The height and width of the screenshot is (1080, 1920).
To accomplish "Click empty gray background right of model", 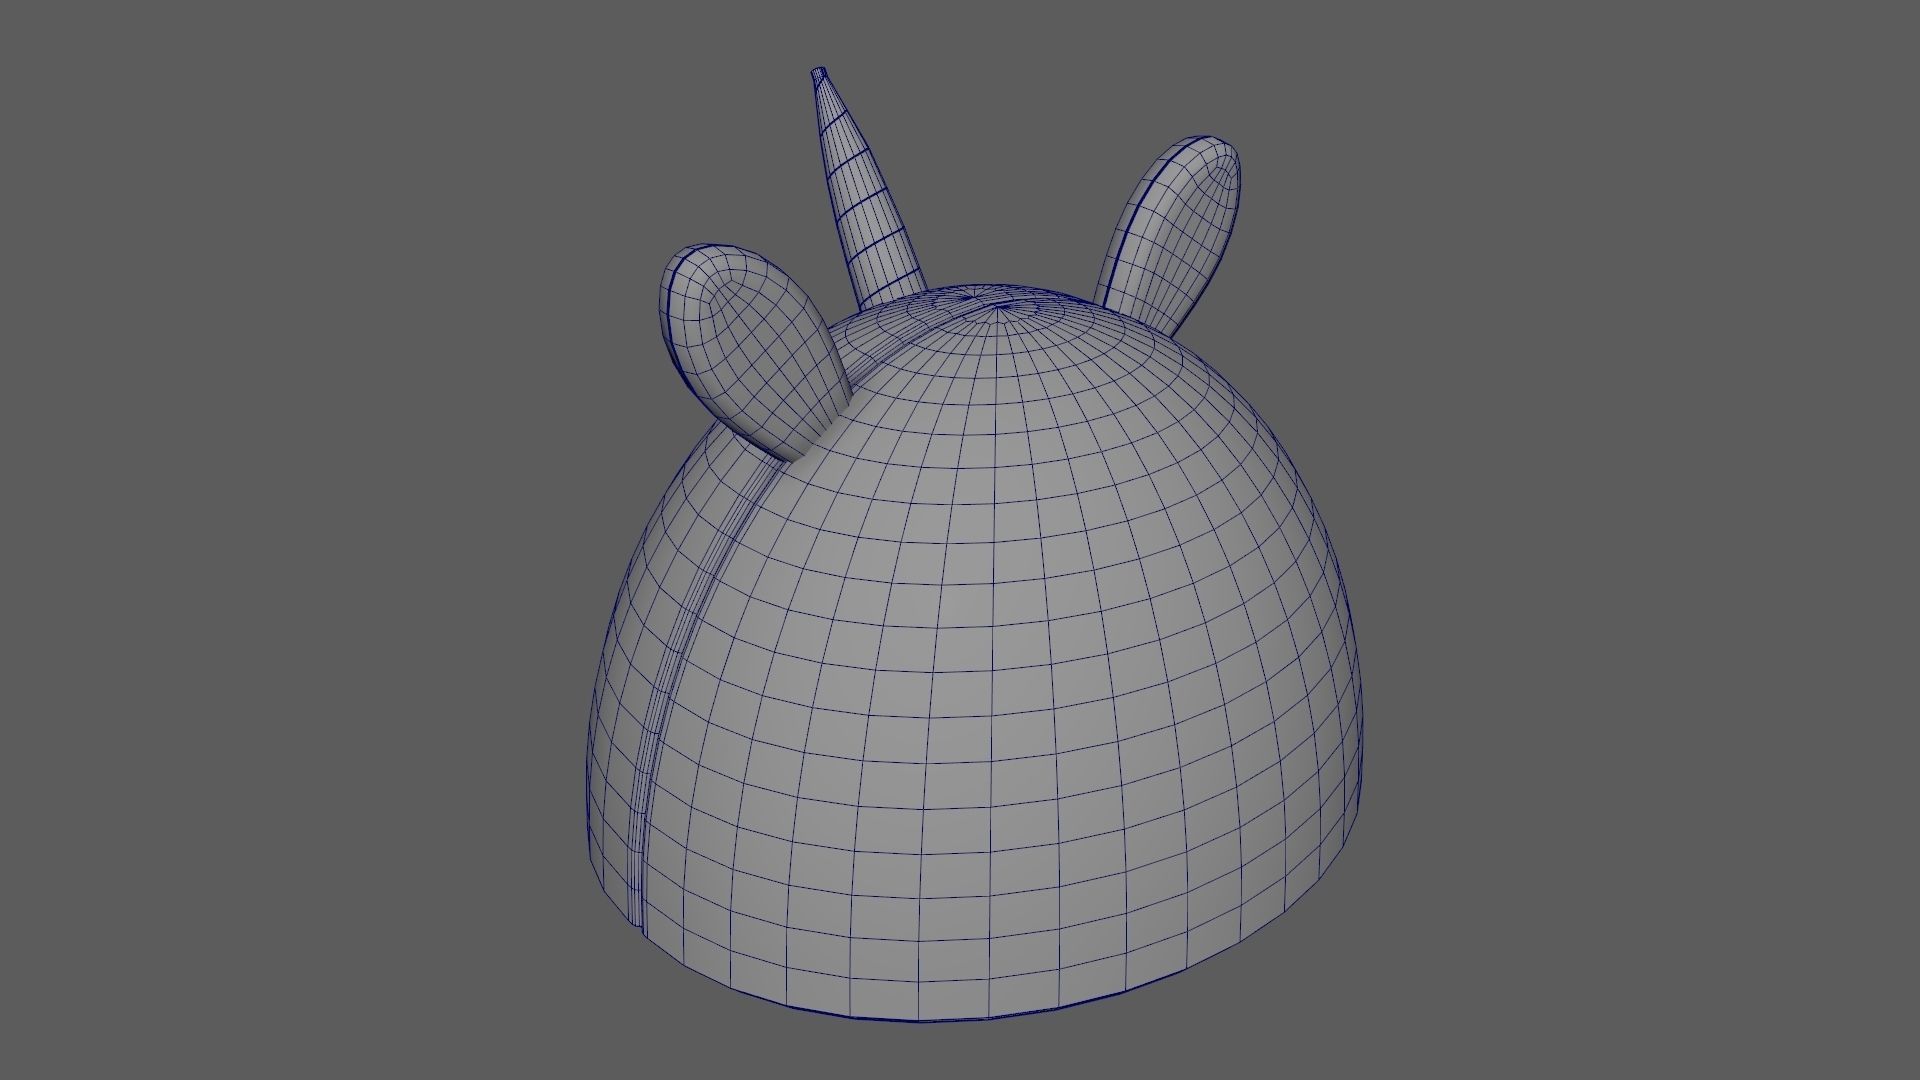I will (1650, 540).
